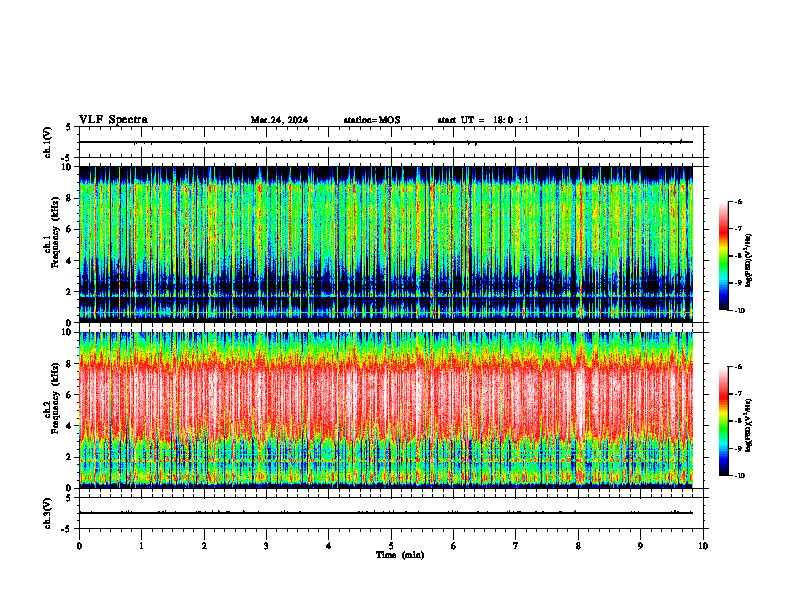
Task: Click time axis tick label "6"
Action: 453,546
